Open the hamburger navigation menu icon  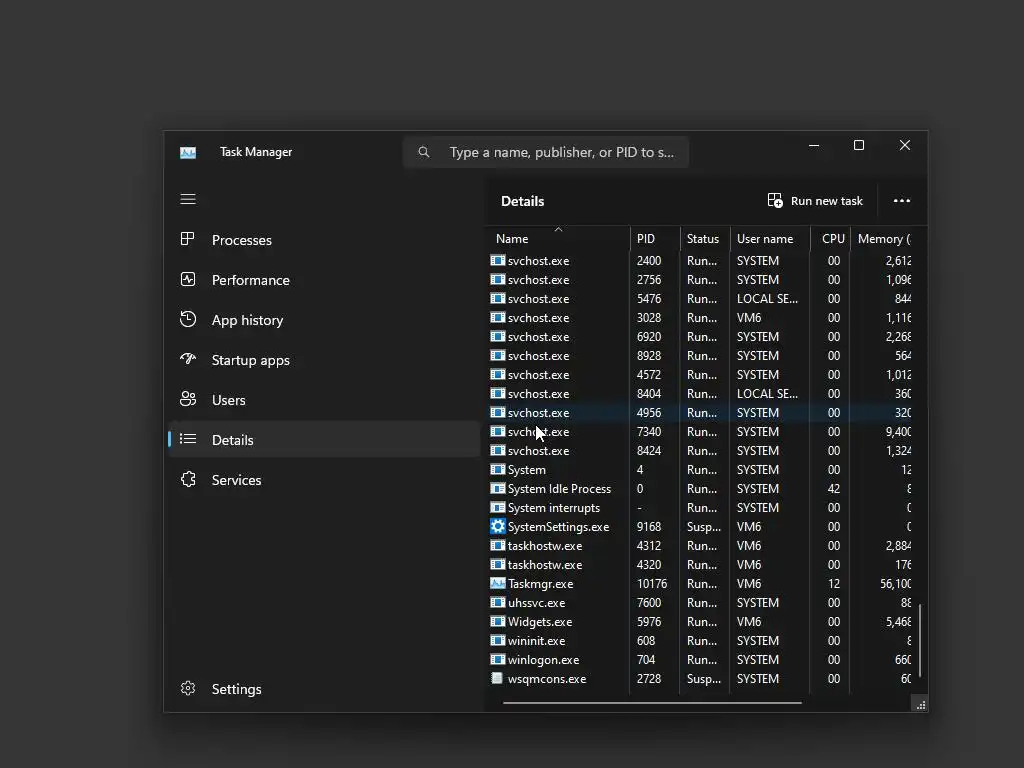coord(188,199)
